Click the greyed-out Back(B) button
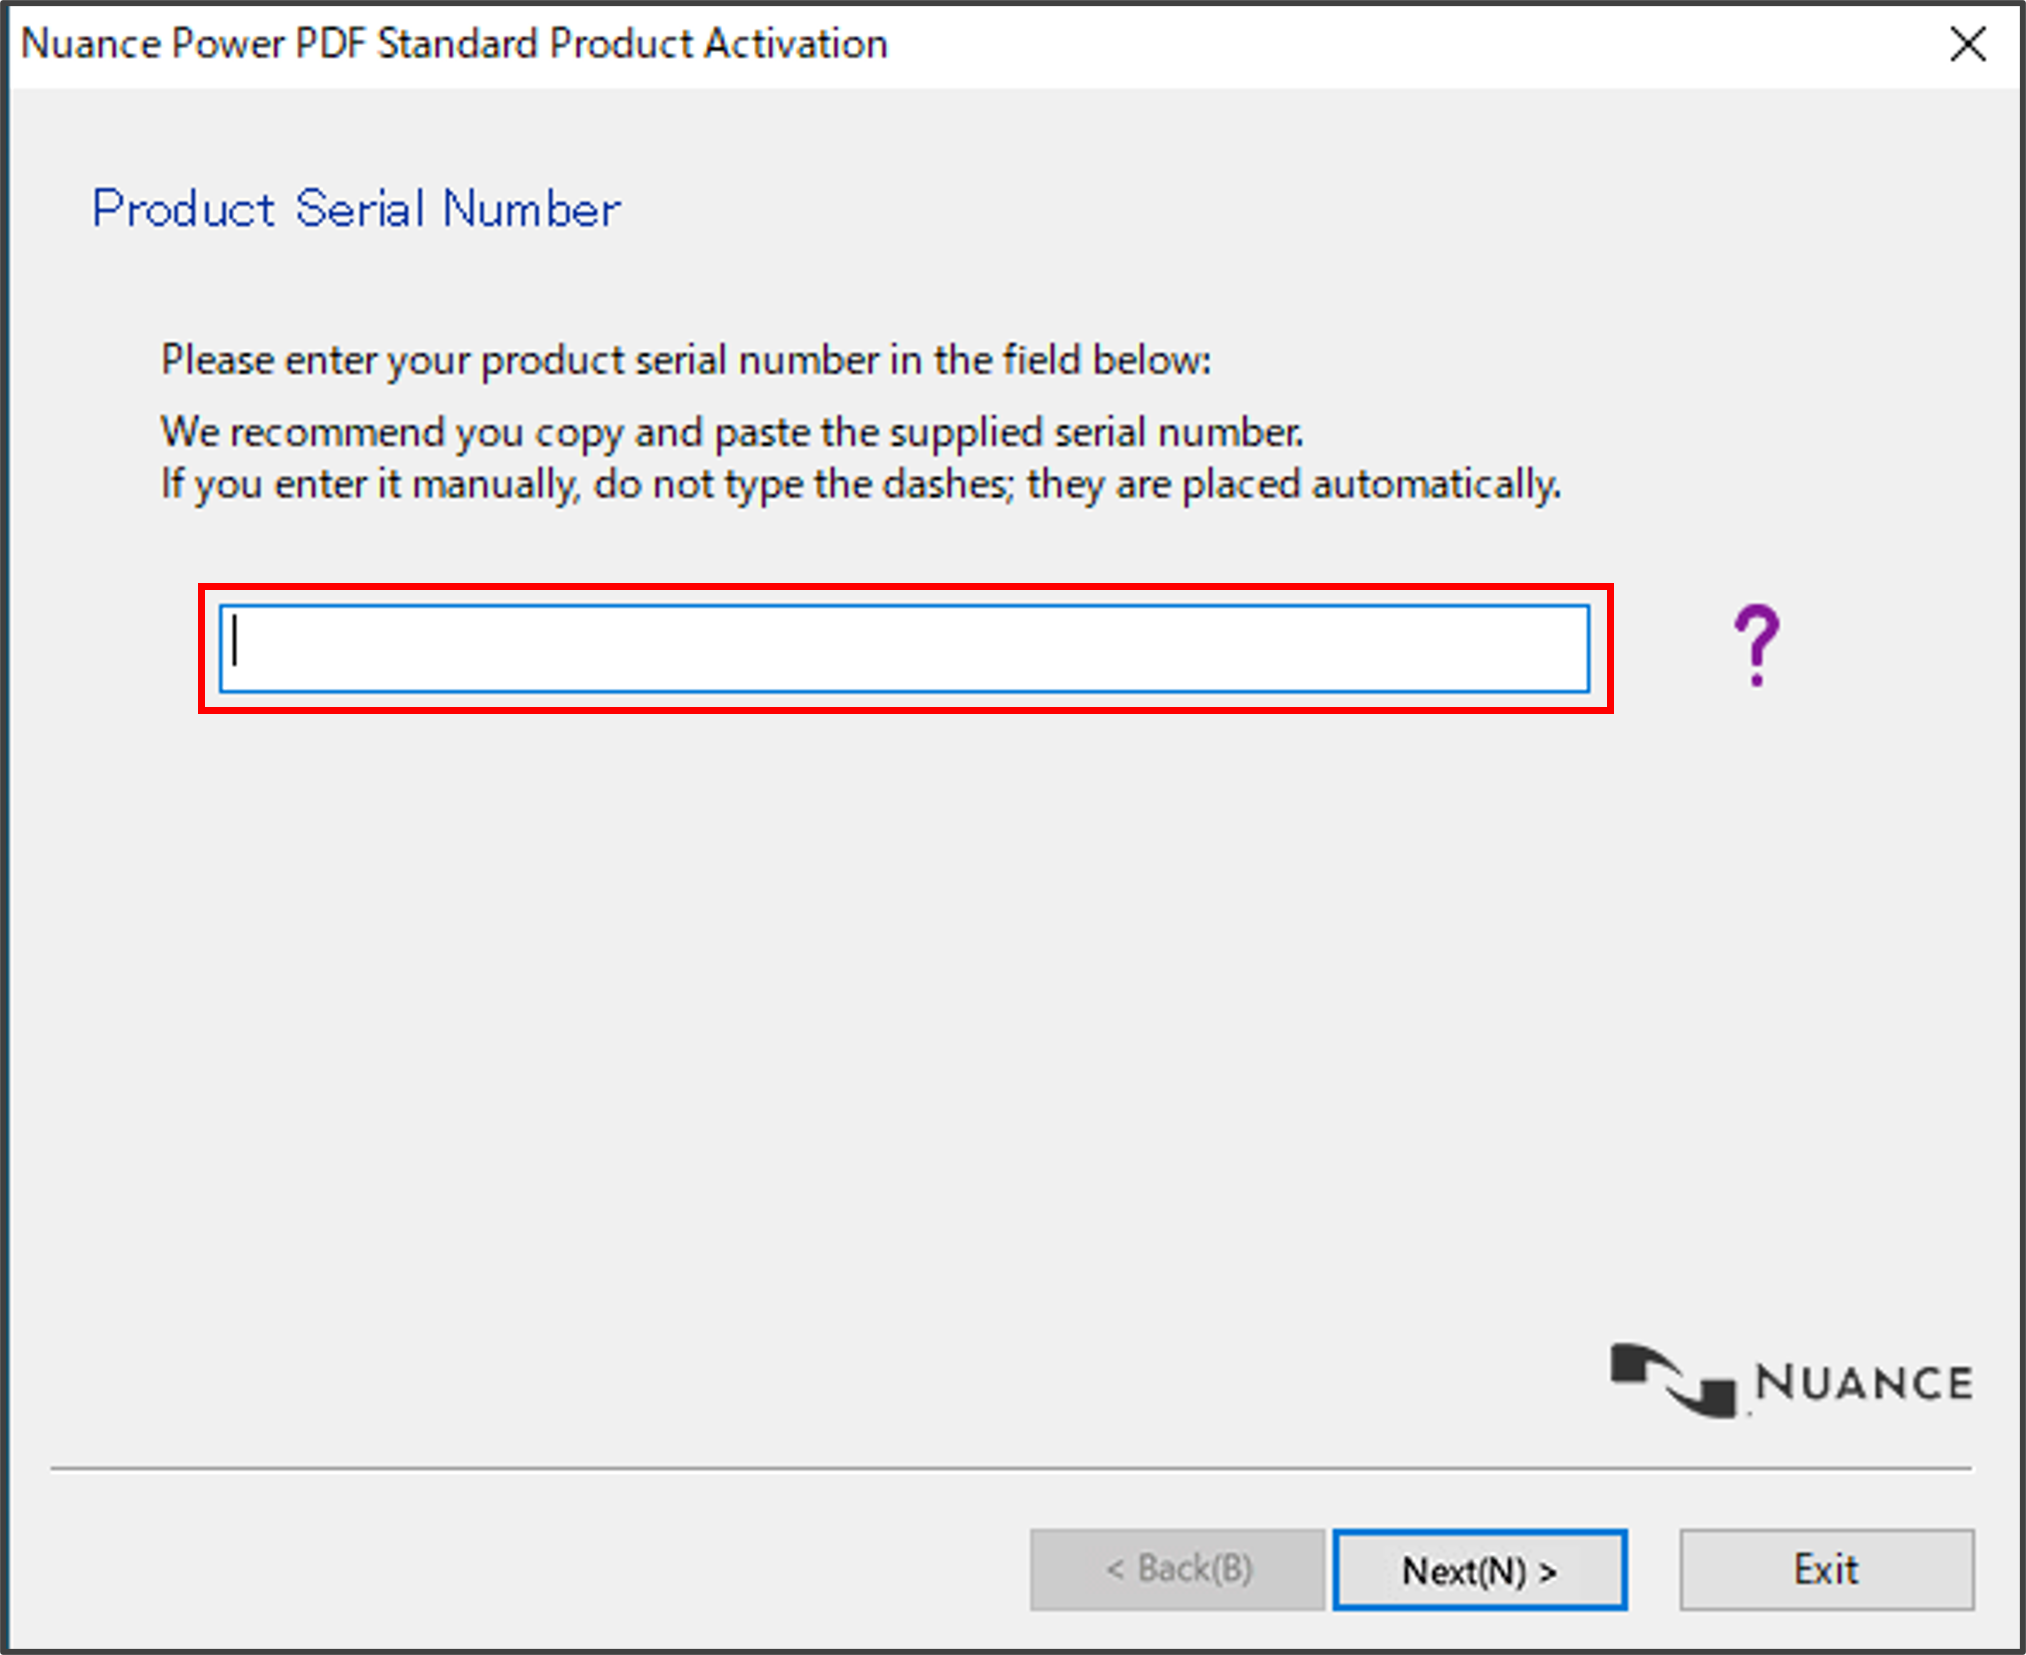Screen dimensions: 2026x1655 click(x=1177, y=1569)
